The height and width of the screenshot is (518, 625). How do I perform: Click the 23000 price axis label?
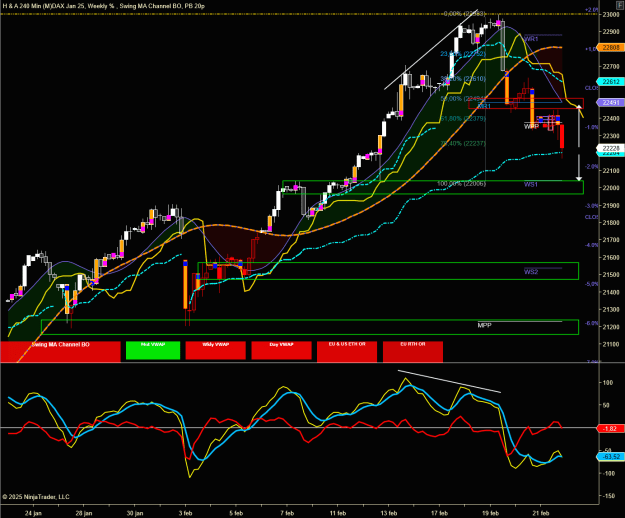(611, 14)
